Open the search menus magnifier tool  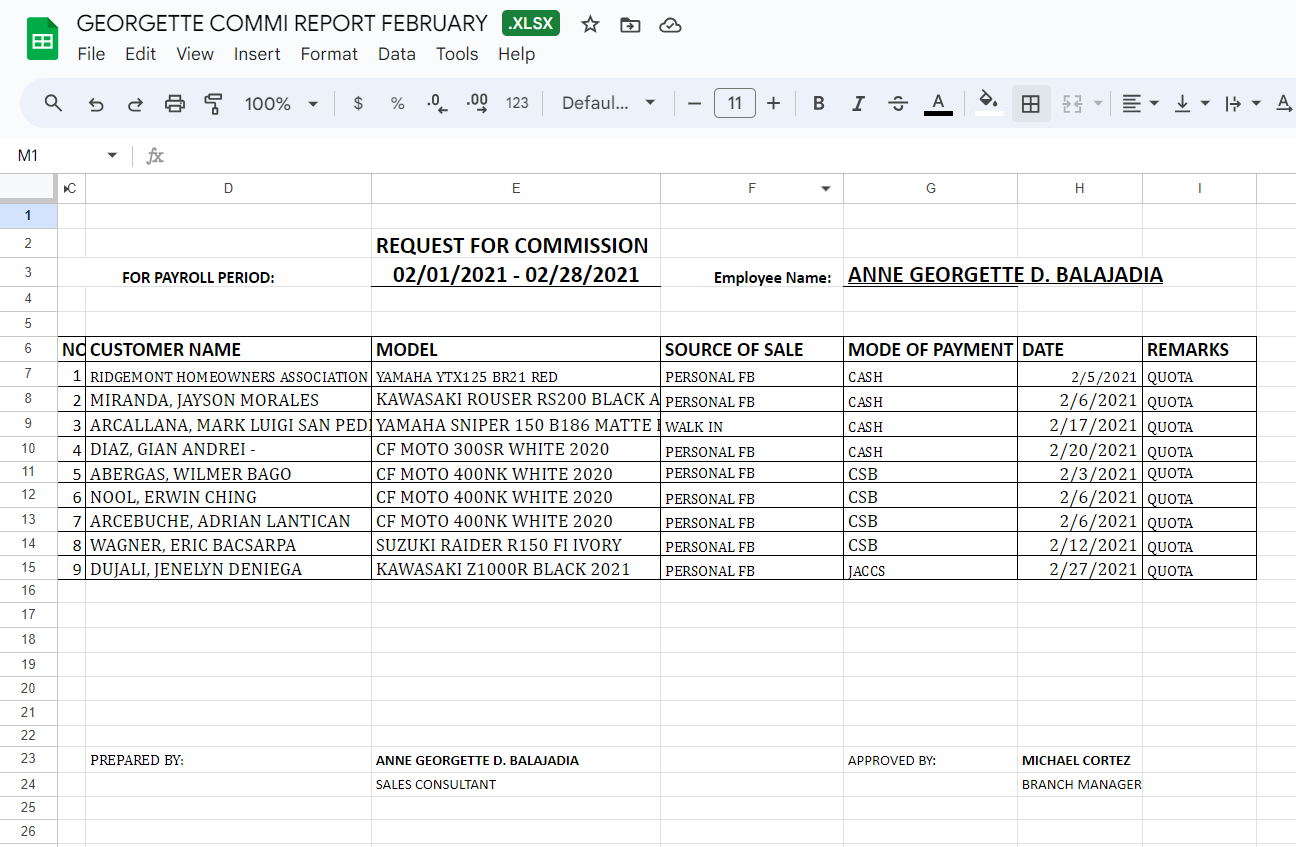[x=54, y=103]
